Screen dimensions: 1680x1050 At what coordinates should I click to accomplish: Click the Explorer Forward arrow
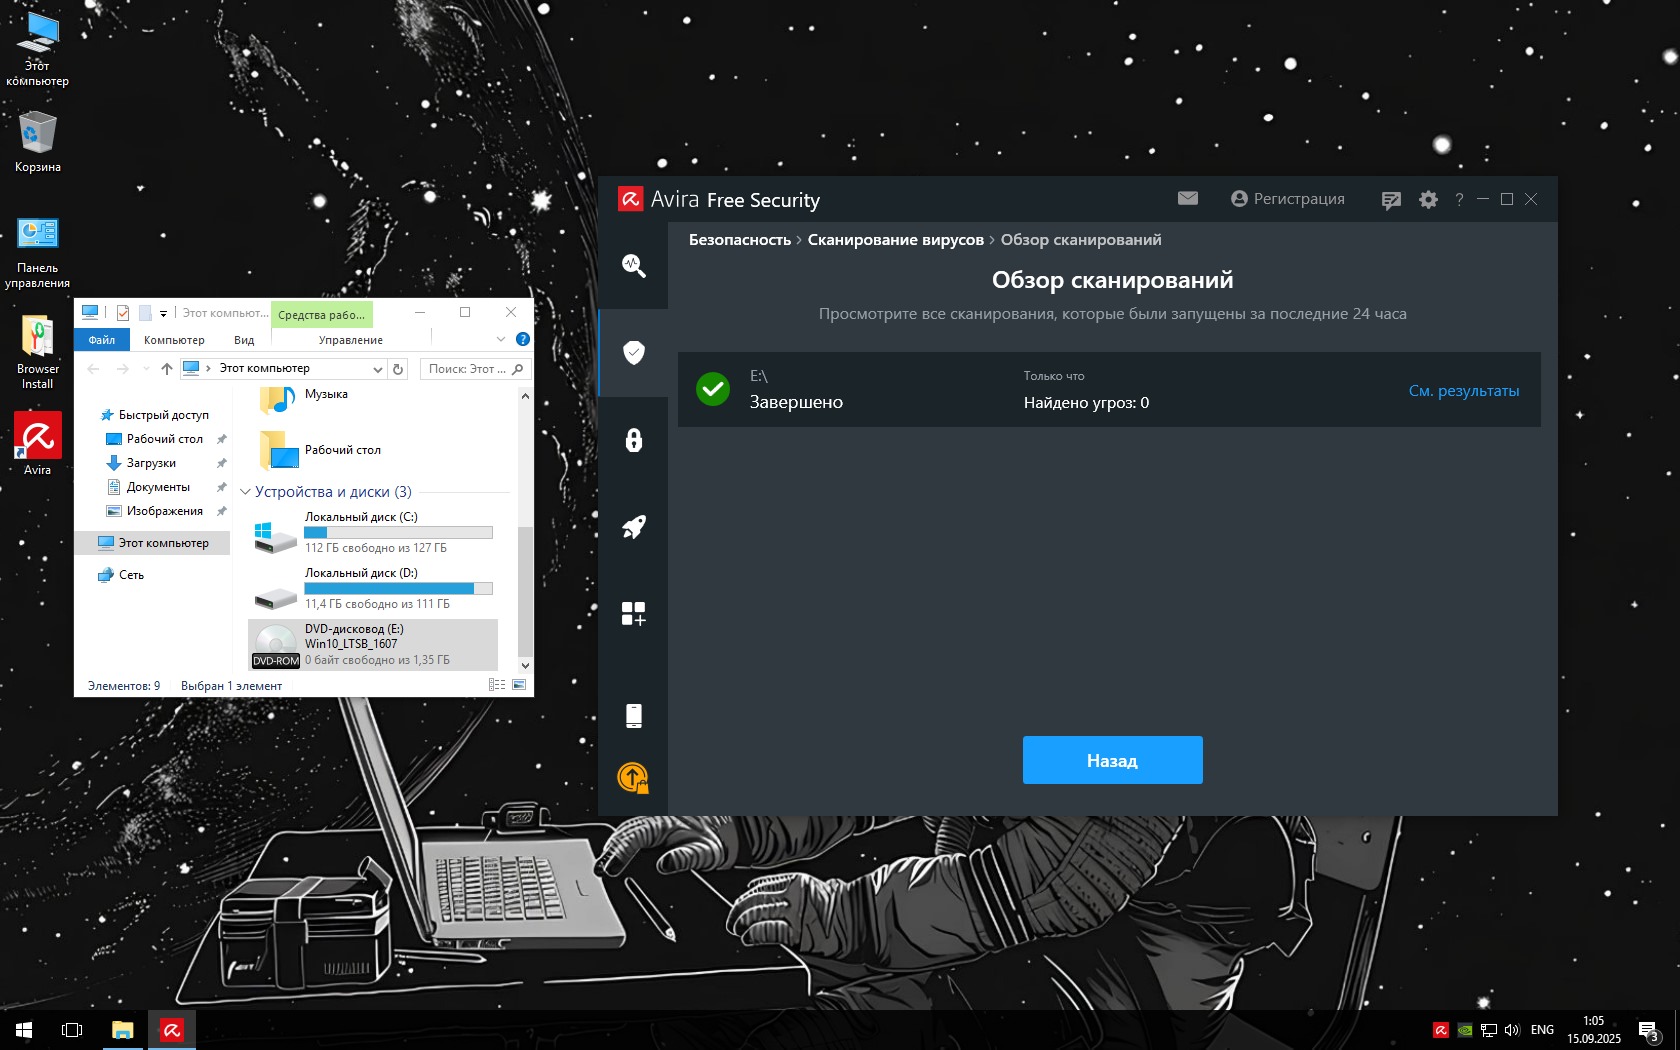[x=122, y=369]
